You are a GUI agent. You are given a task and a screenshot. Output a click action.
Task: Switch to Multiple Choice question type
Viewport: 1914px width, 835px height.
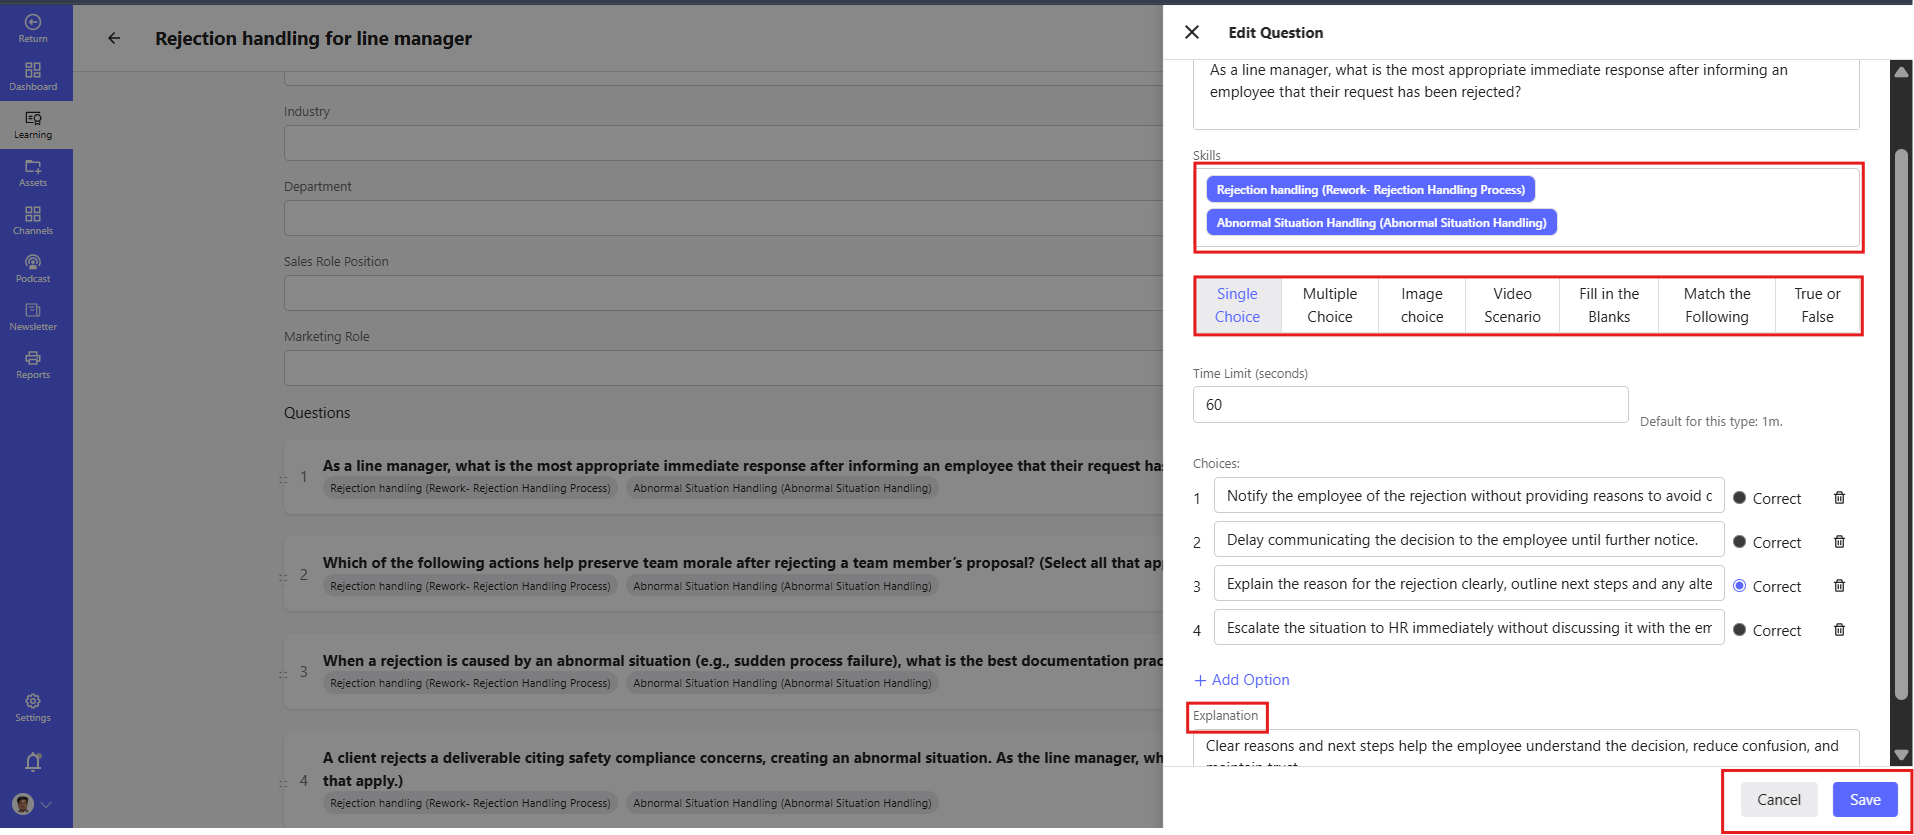click(1329, 305)
